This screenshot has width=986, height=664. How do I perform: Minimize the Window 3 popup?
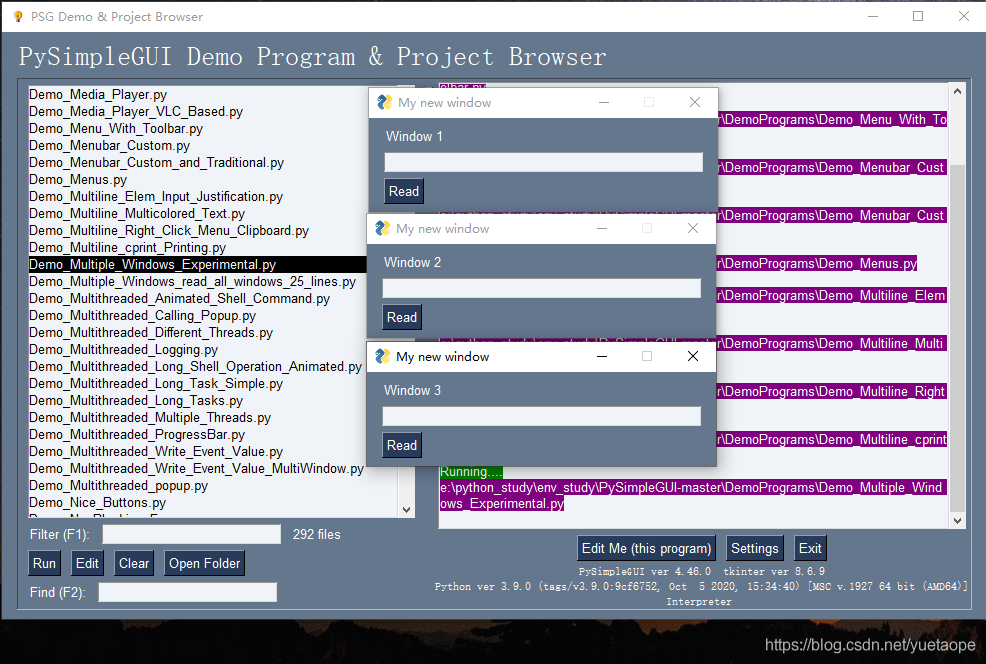(x=602, y=357)
